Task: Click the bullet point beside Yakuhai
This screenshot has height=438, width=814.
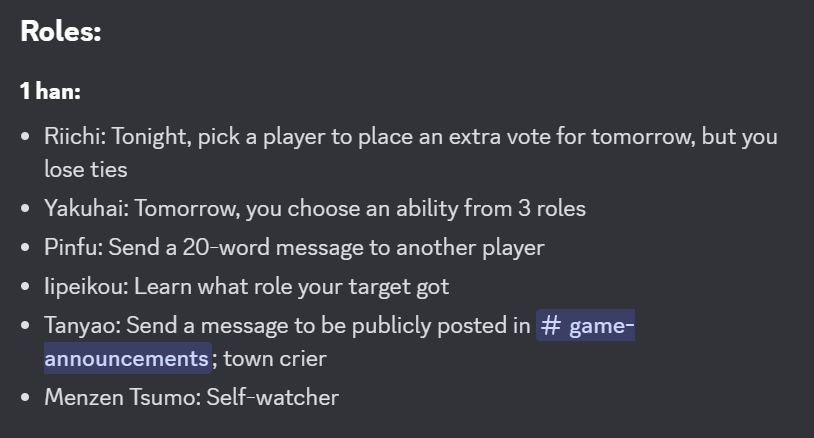Action: 26,210
